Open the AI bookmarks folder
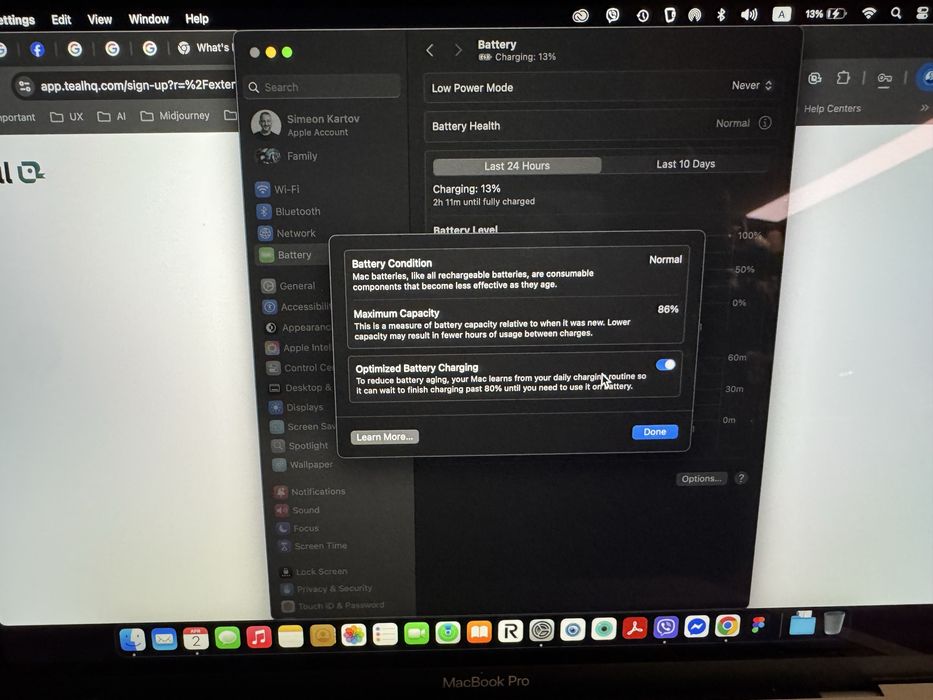The image size is (933, 700). [112, 116]
